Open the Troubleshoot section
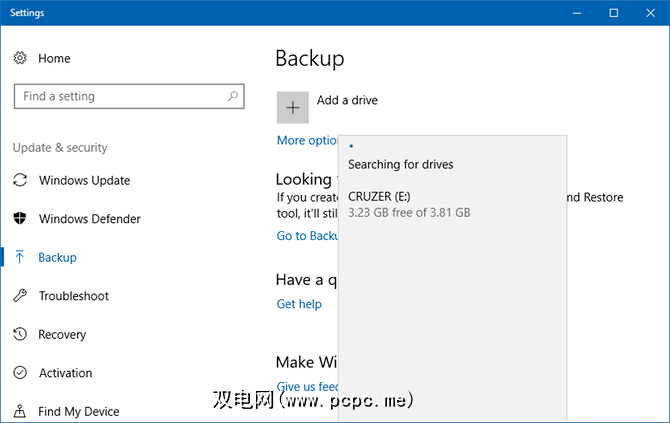 click(x=73, y=296)
